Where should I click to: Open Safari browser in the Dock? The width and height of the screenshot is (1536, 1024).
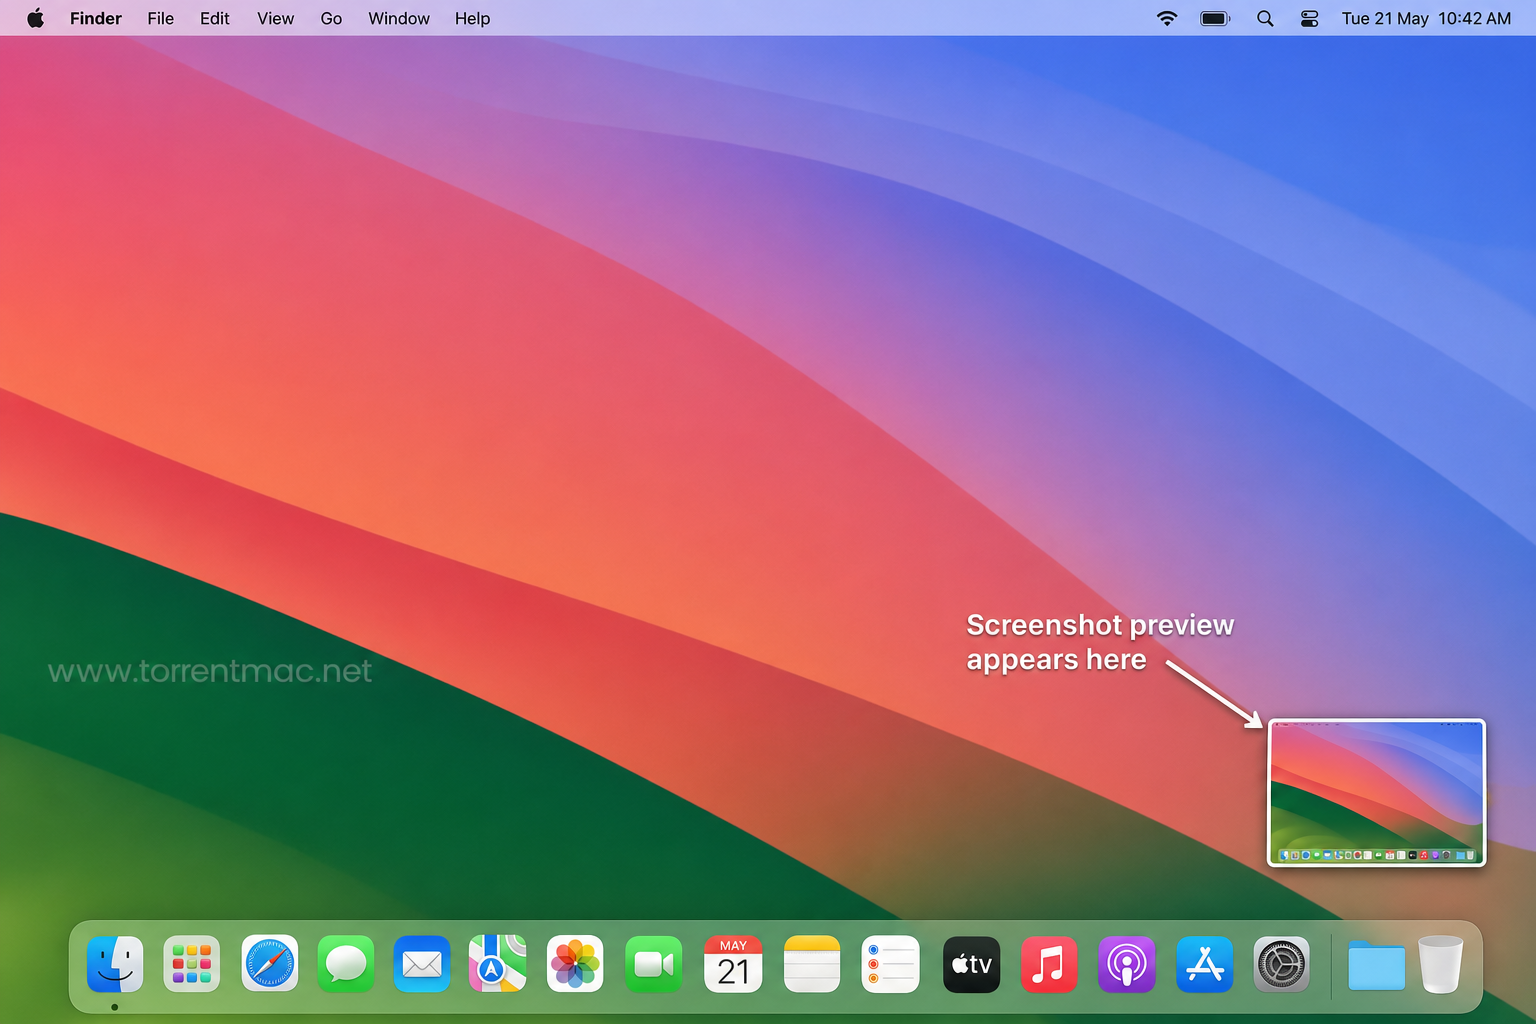click(x=270, y=964)
